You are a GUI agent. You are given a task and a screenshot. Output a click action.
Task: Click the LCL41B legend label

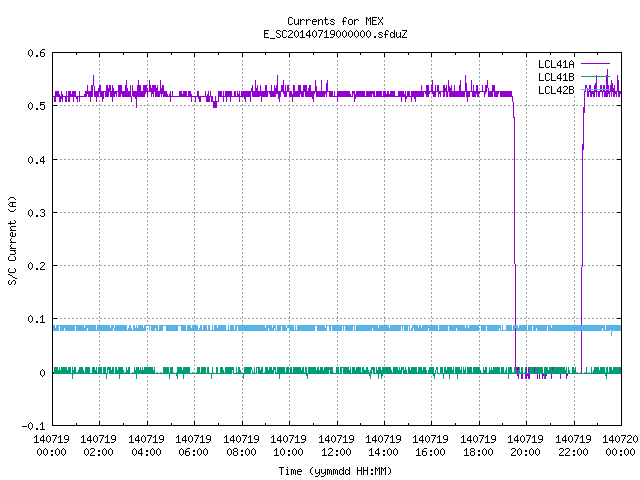pos(556,77)
